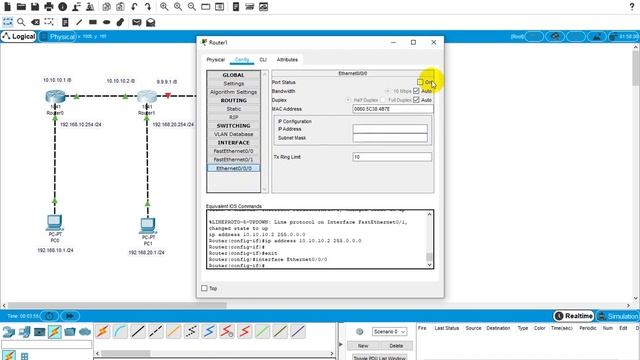Screen dimensions: 640x360
Task: Click New scenario button
Action: tap(363, 346)
